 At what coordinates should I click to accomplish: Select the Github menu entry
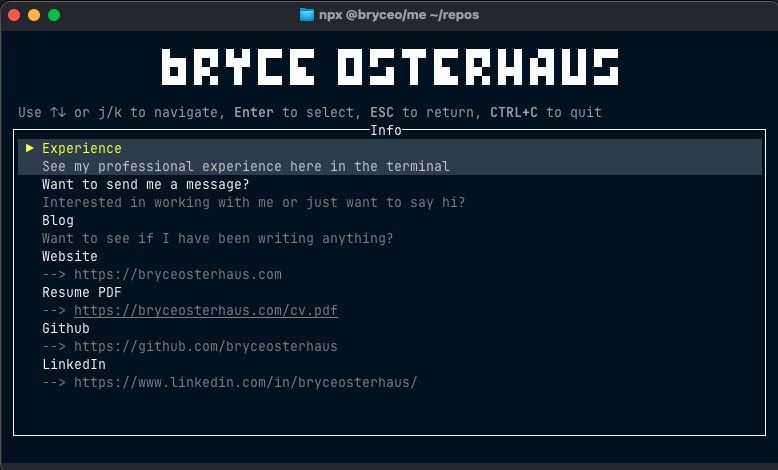point(66,329)
